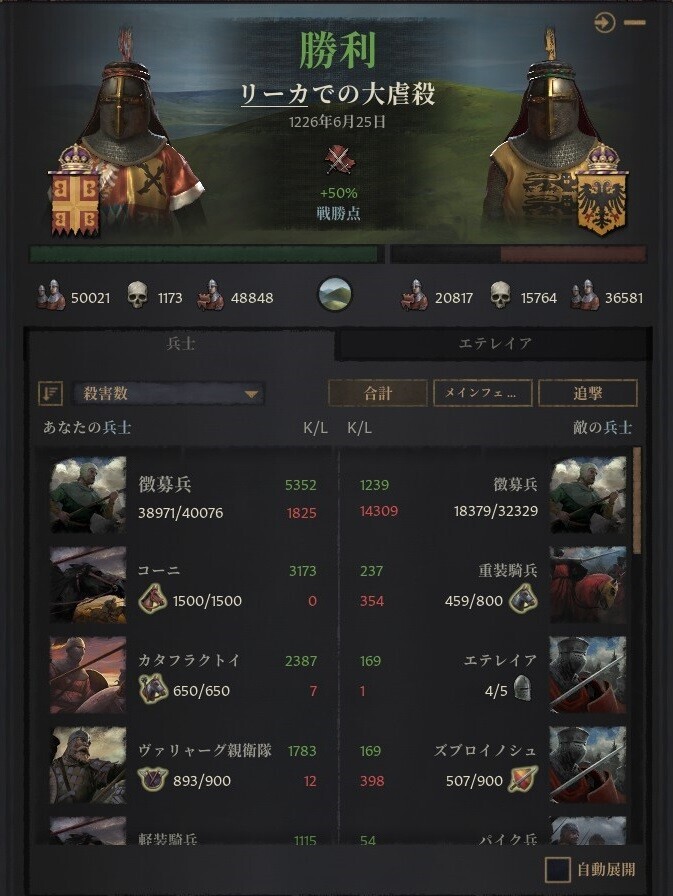Enable the 自動展開 checkbox

pos(558,870)
